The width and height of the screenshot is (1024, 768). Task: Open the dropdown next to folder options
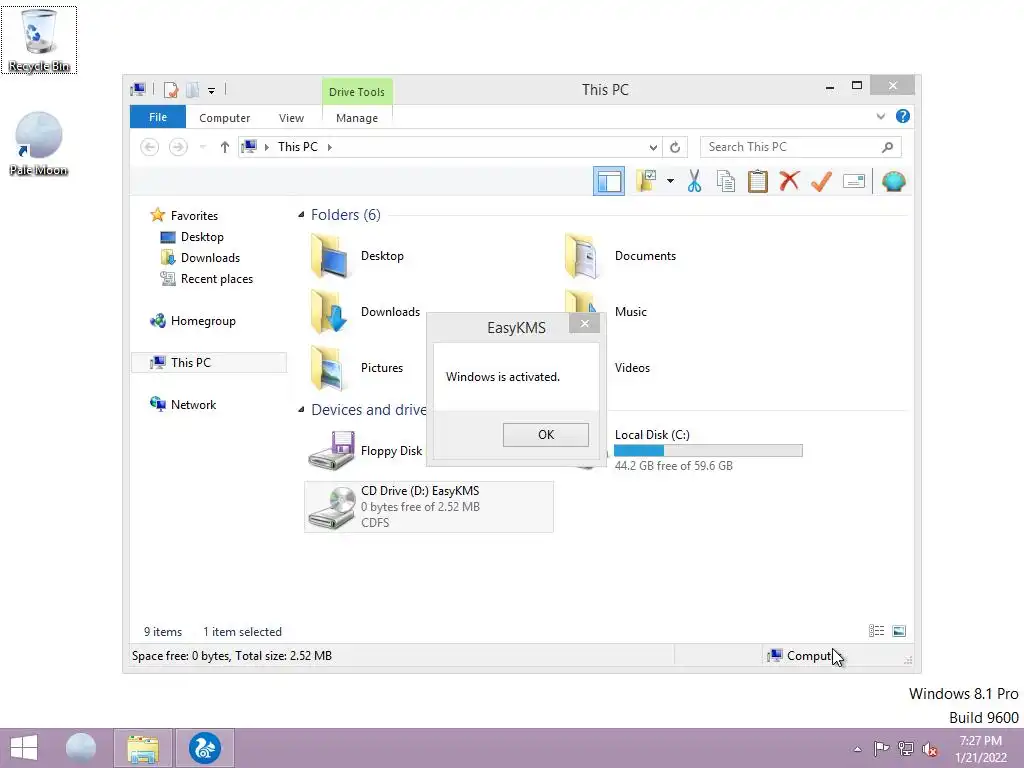[x=670, y=181]
